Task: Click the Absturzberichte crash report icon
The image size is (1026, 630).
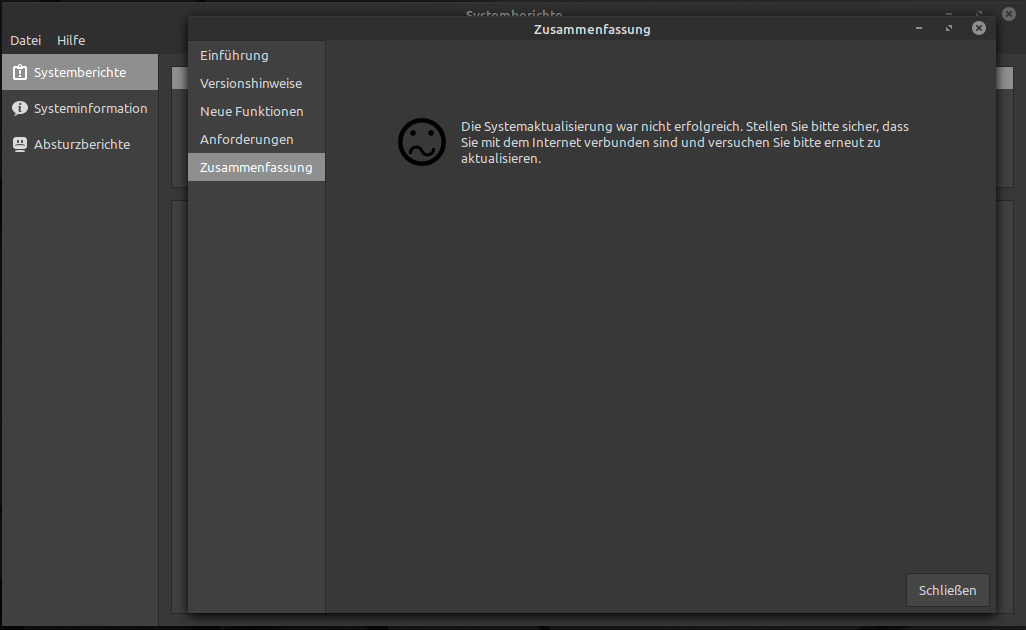Action: tap(20, 144)
